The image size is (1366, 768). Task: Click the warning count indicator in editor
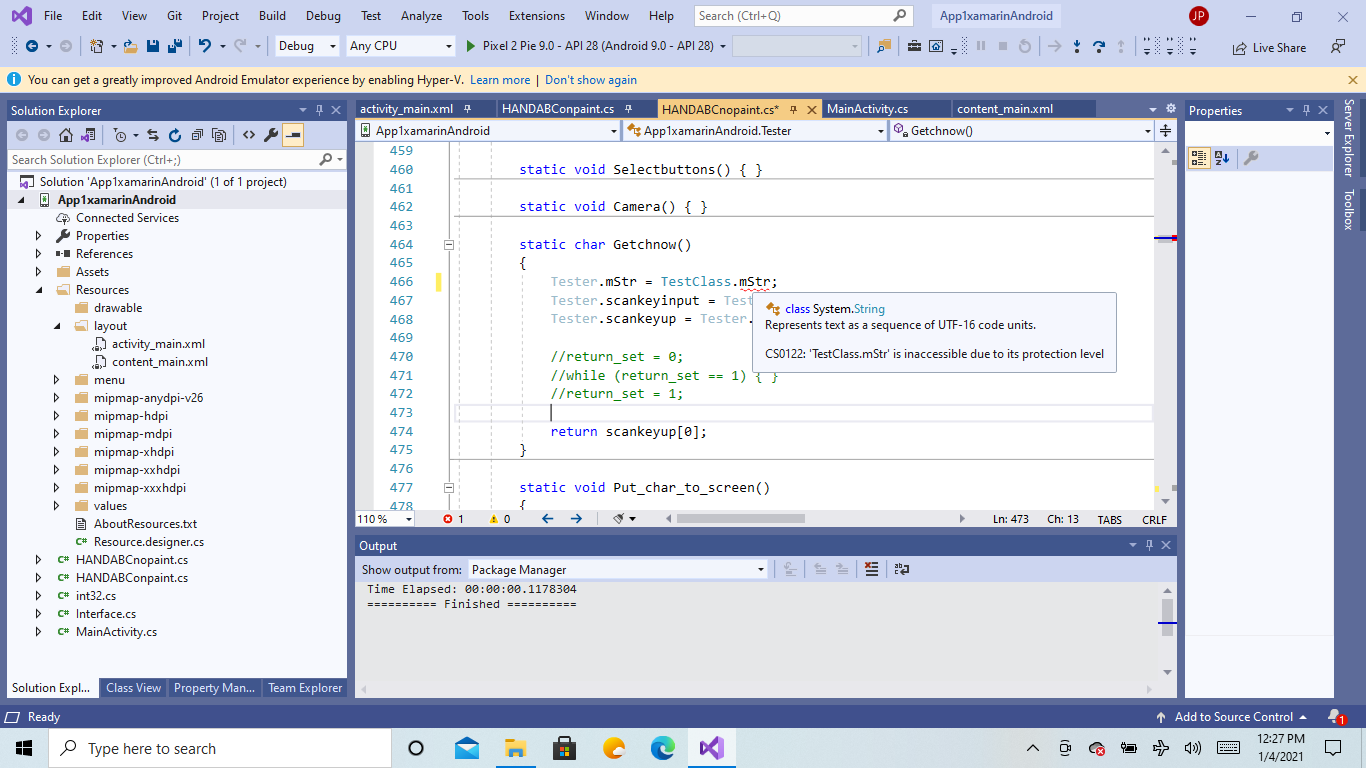[x=499, y=519]
